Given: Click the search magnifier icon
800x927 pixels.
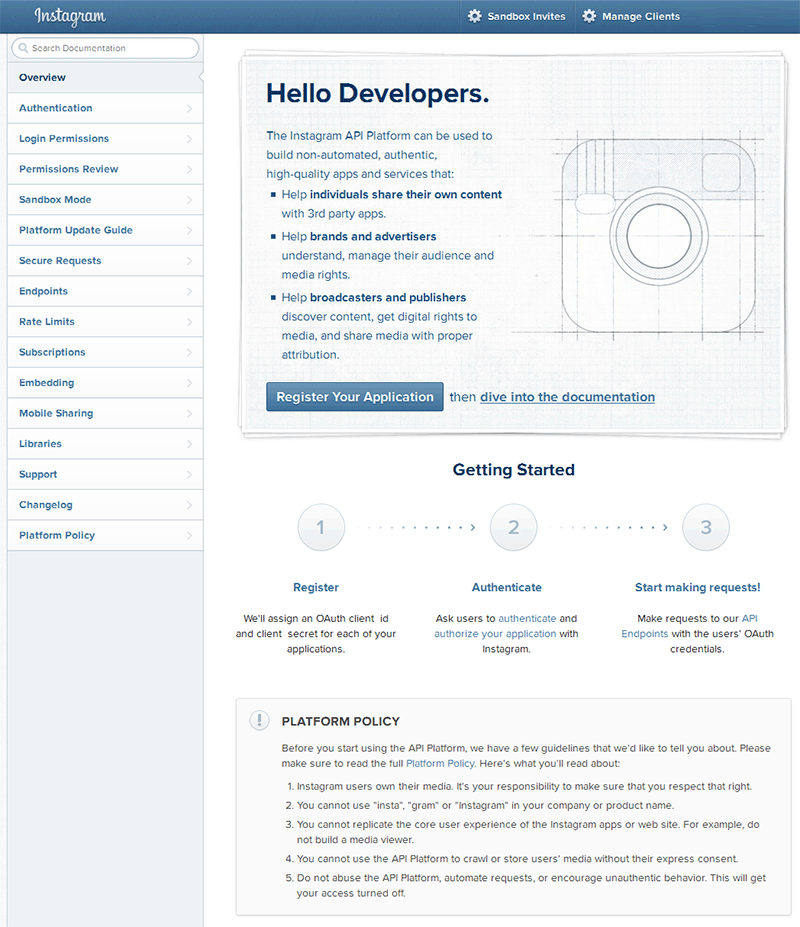Looking at the screenshot, I should 23,48.
